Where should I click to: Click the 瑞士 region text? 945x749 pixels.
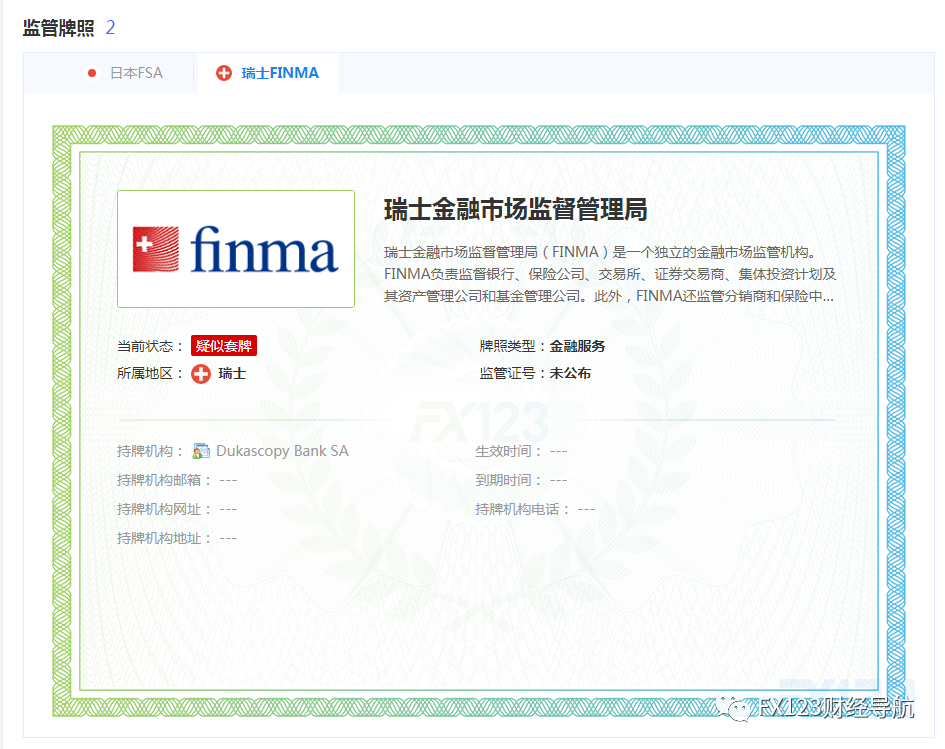point(232,374)
